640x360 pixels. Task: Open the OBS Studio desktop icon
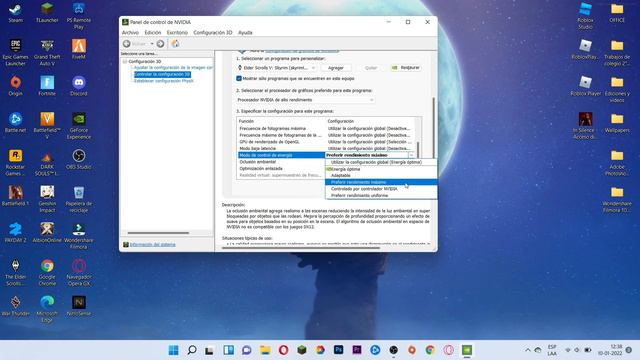79,159
